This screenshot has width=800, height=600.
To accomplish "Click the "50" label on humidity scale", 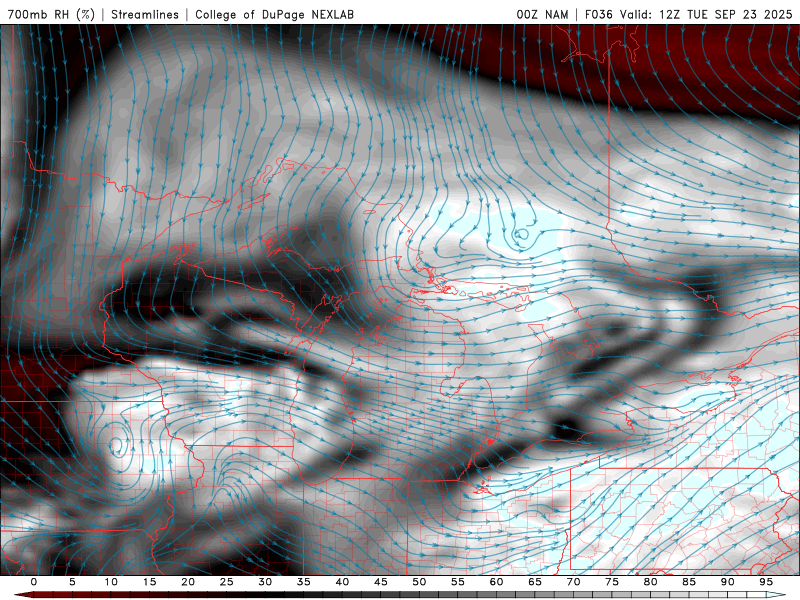I will pos(419,582).
